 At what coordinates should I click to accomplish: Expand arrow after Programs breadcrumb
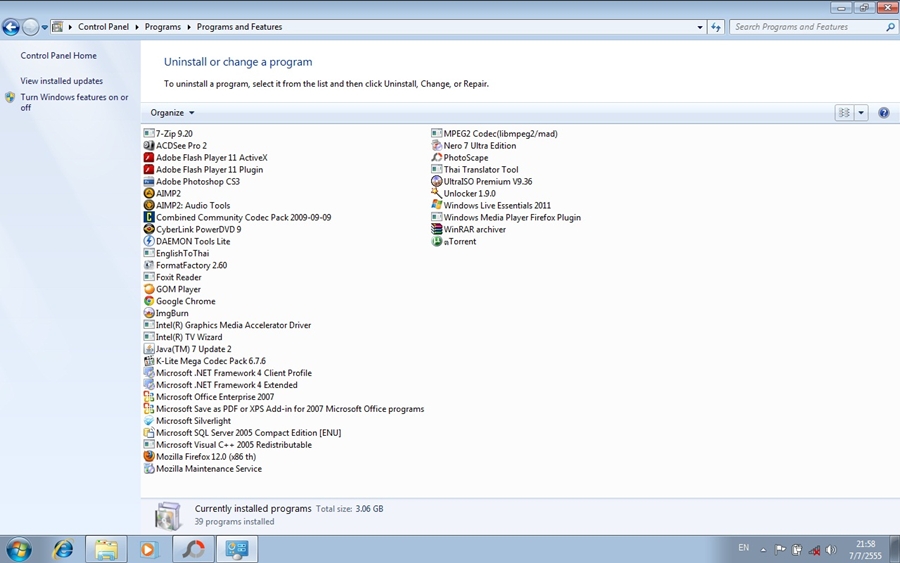click(x=188, y=27)
